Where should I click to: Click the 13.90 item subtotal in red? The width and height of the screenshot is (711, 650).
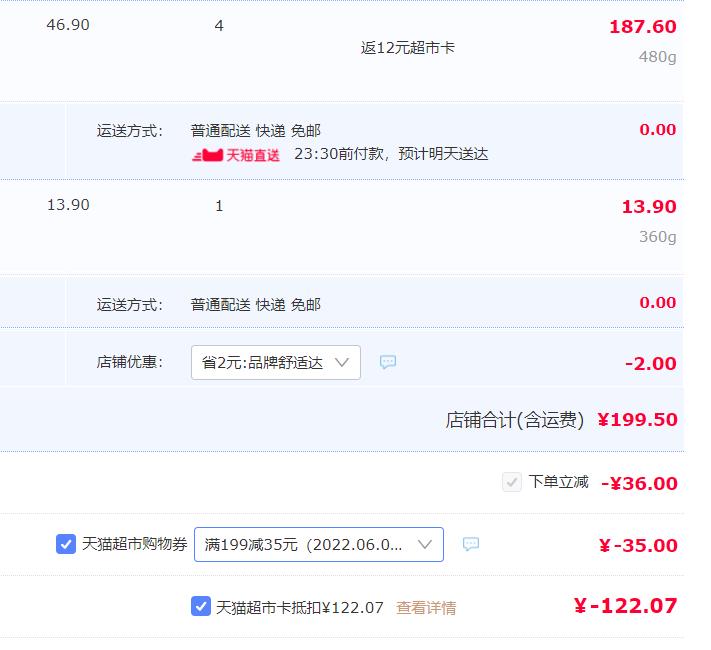click(649, 207)
